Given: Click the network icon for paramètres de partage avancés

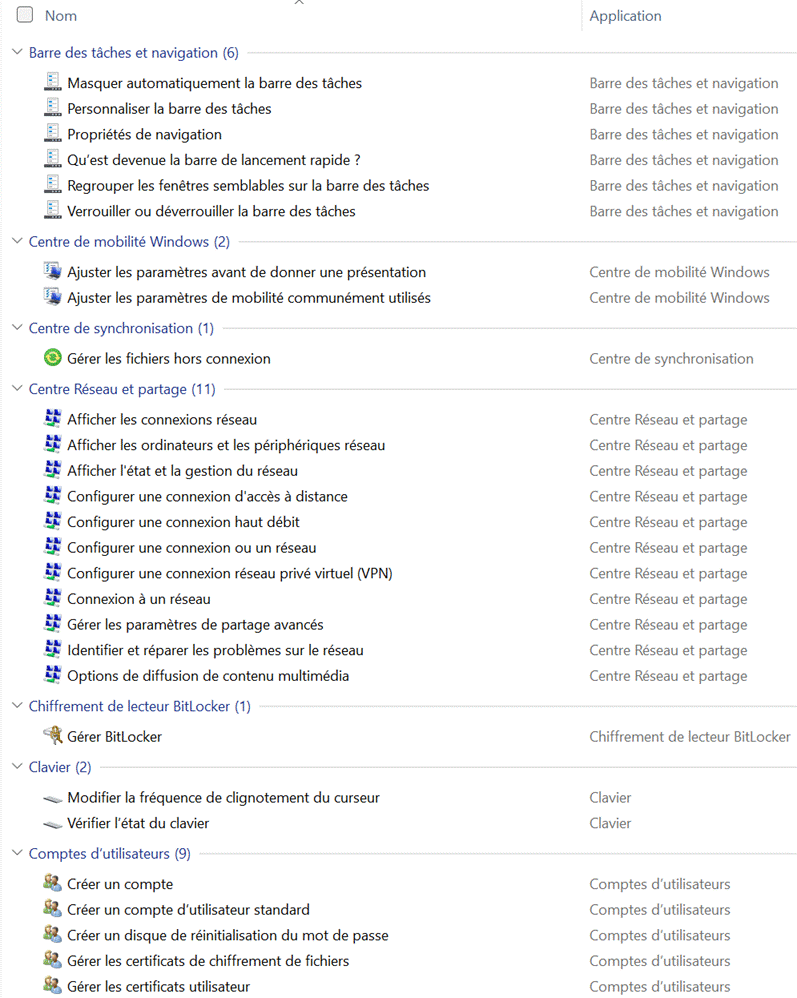Looking at the screenshot, I should 53,624.
